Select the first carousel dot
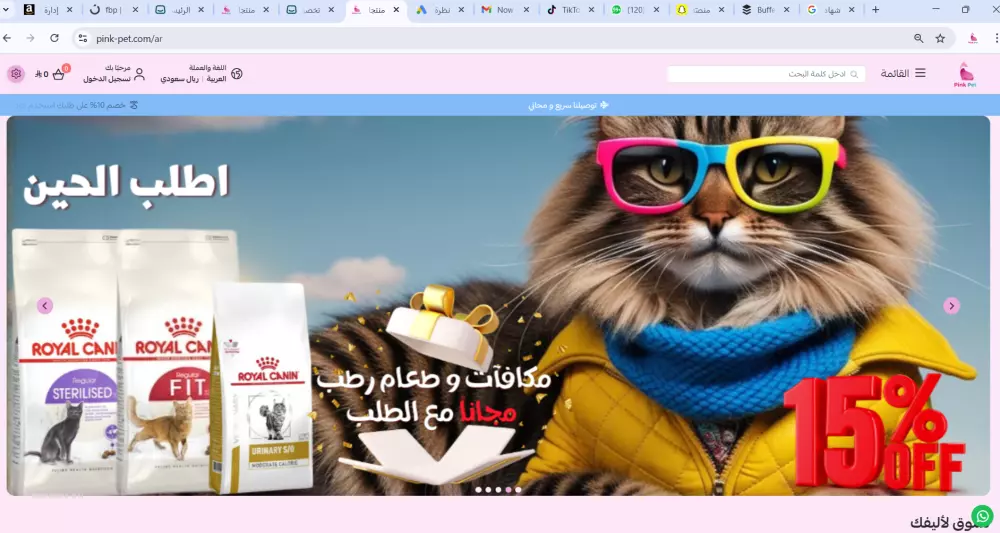Viewport: 1000px width, 533px height. pos(478,490)
